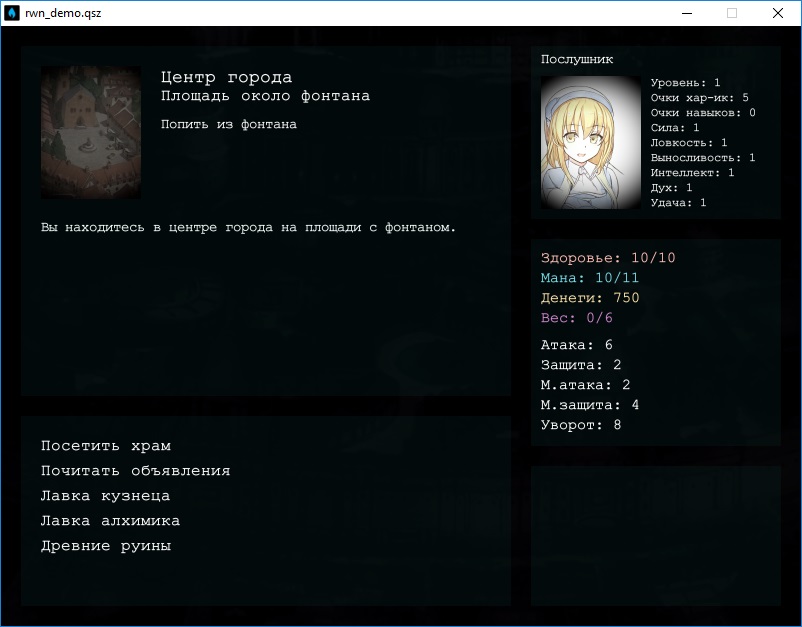
Task: Click the "Деньги: 750" money indicator
Action: click(x=589, y=298)
